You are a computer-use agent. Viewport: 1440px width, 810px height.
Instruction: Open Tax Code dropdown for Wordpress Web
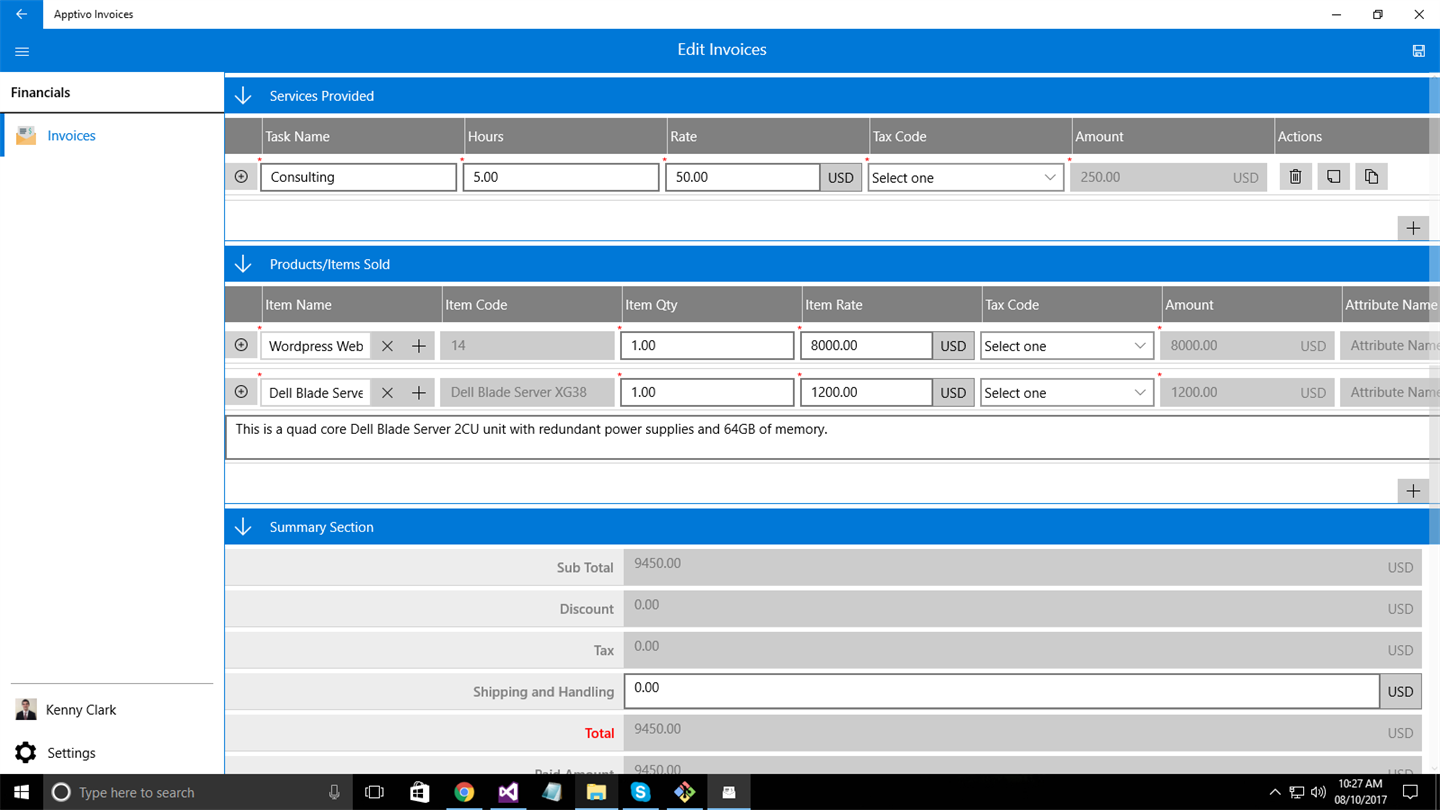click(1067, 346)
